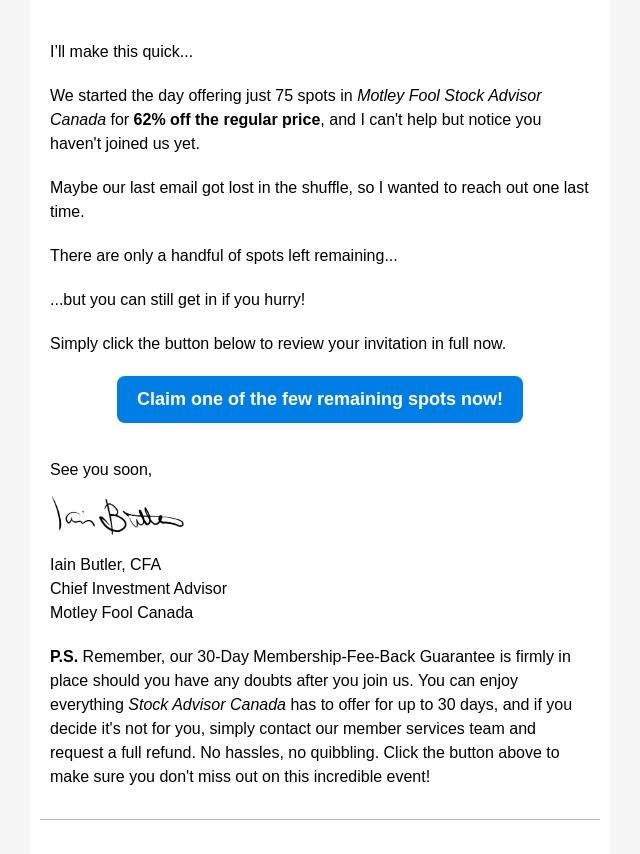Viewport: 640px width, 854px height.
Task: Click the horizontal divider line below the P.S.
Action: click(320, 820)
